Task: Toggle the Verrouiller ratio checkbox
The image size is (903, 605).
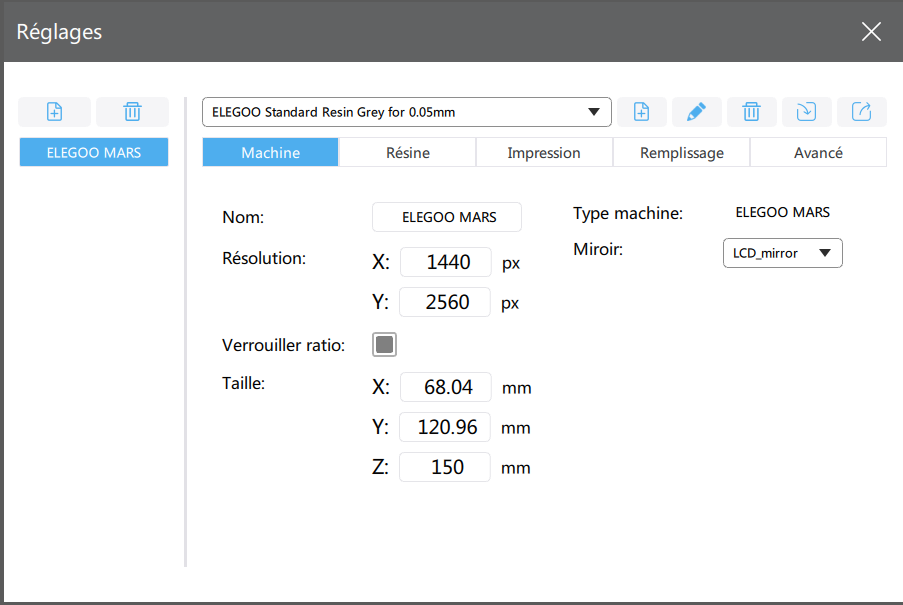Action: point(385,345)
